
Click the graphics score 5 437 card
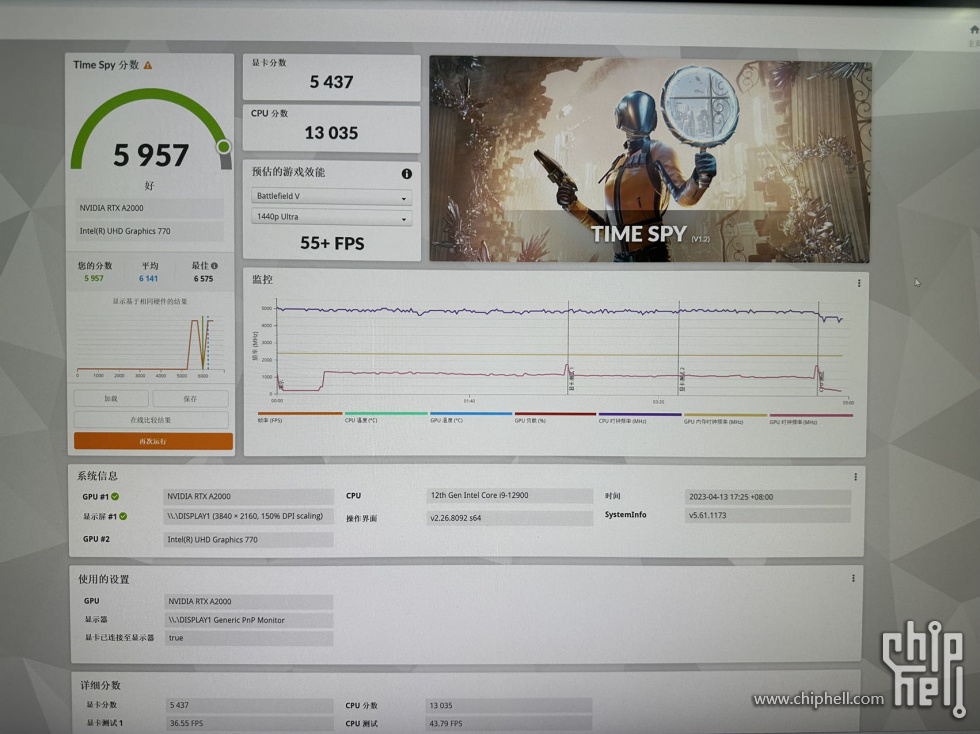pos(331,77)
